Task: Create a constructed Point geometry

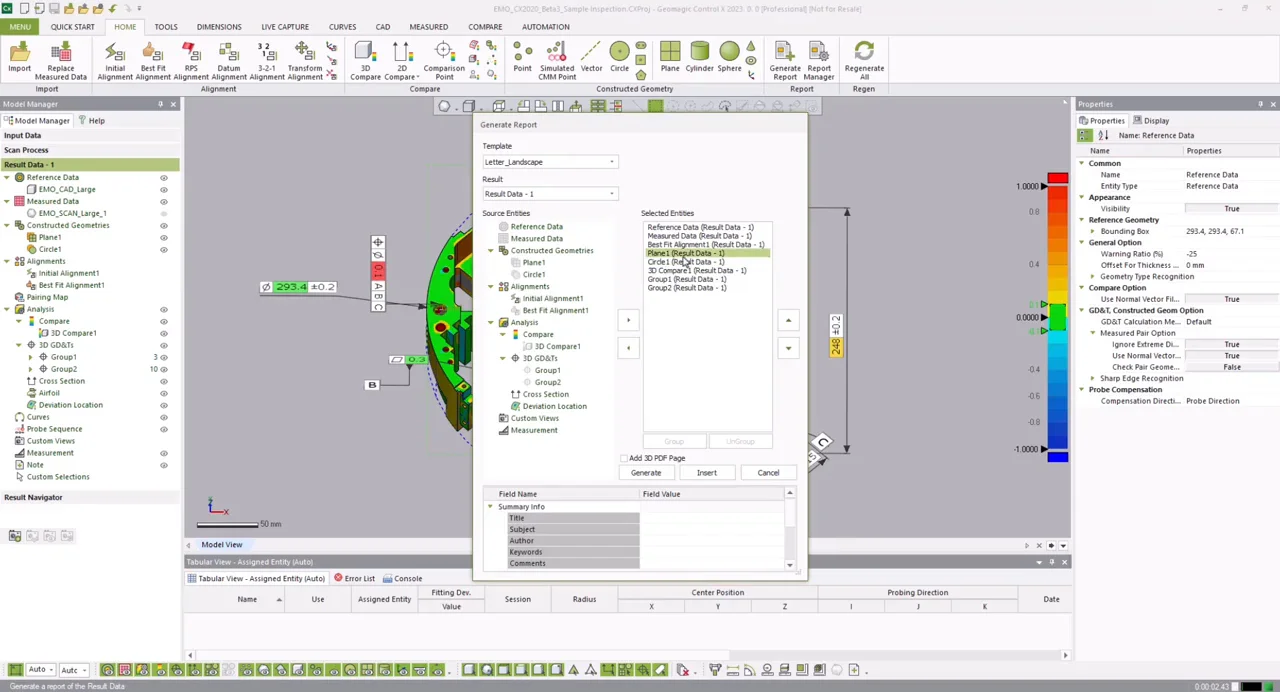Action: [x=522, y=58]
